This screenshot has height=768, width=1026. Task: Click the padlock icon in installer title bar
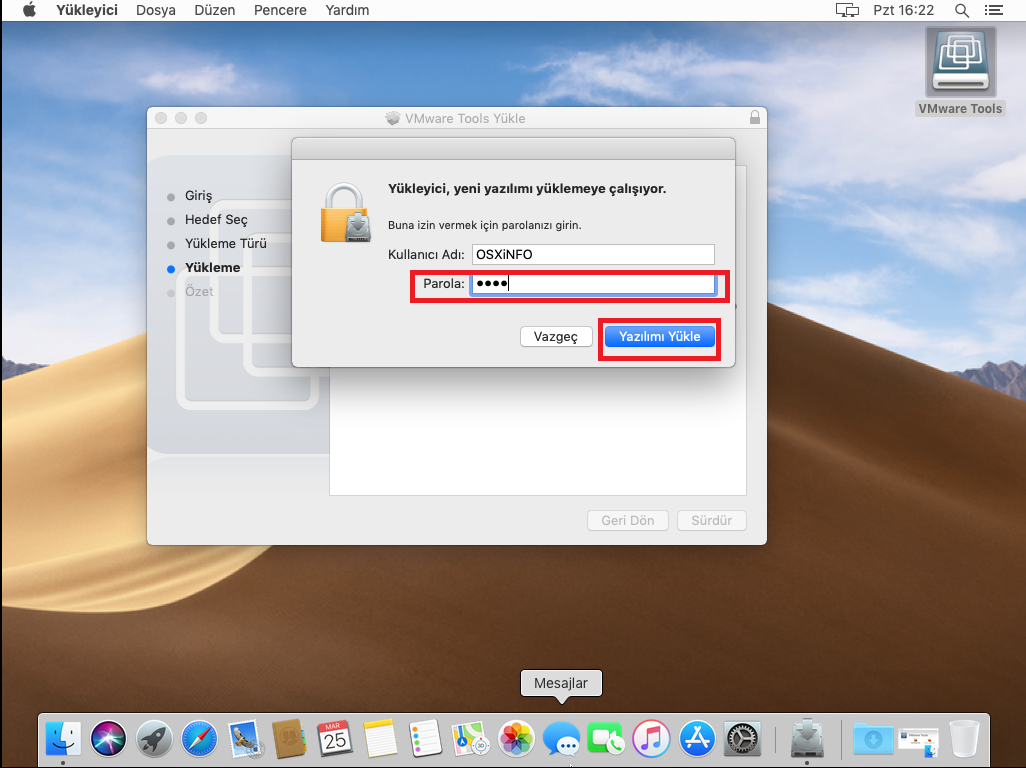click(754, 117)
